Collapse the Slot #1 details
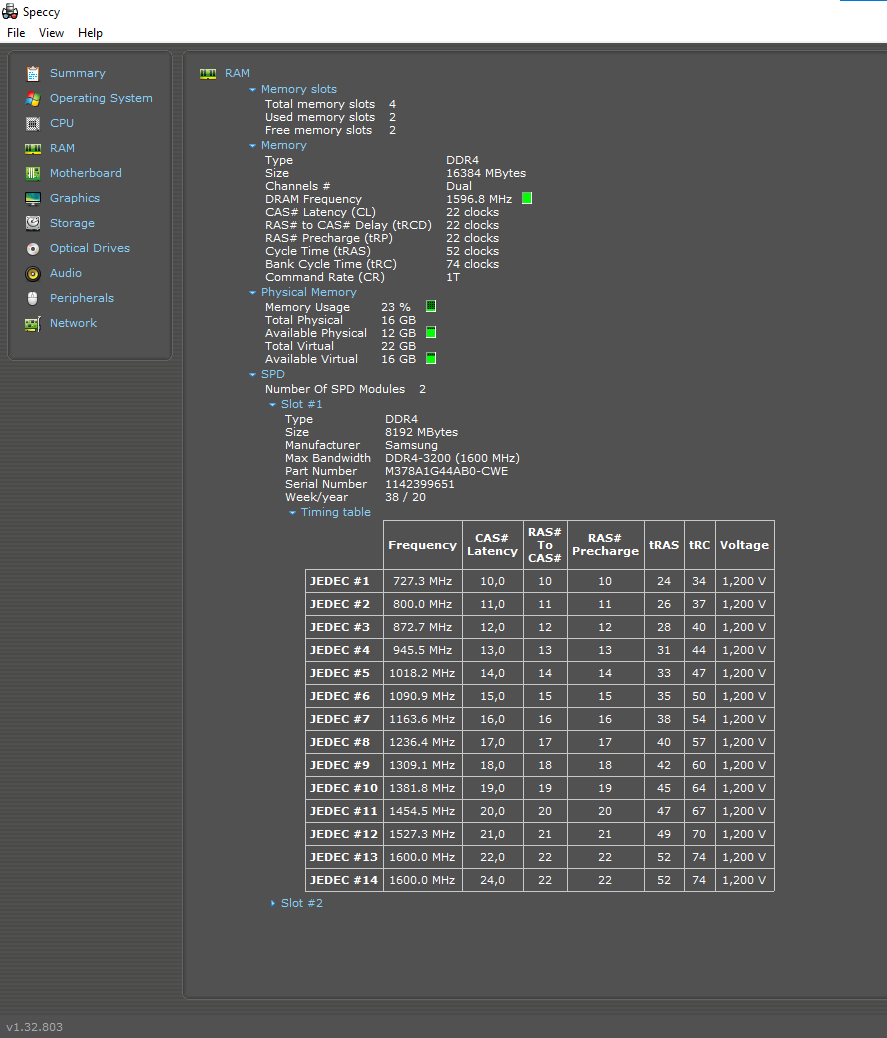Image resolution: width=887 pixels, height=1038 pixels. tap(272, 404)
